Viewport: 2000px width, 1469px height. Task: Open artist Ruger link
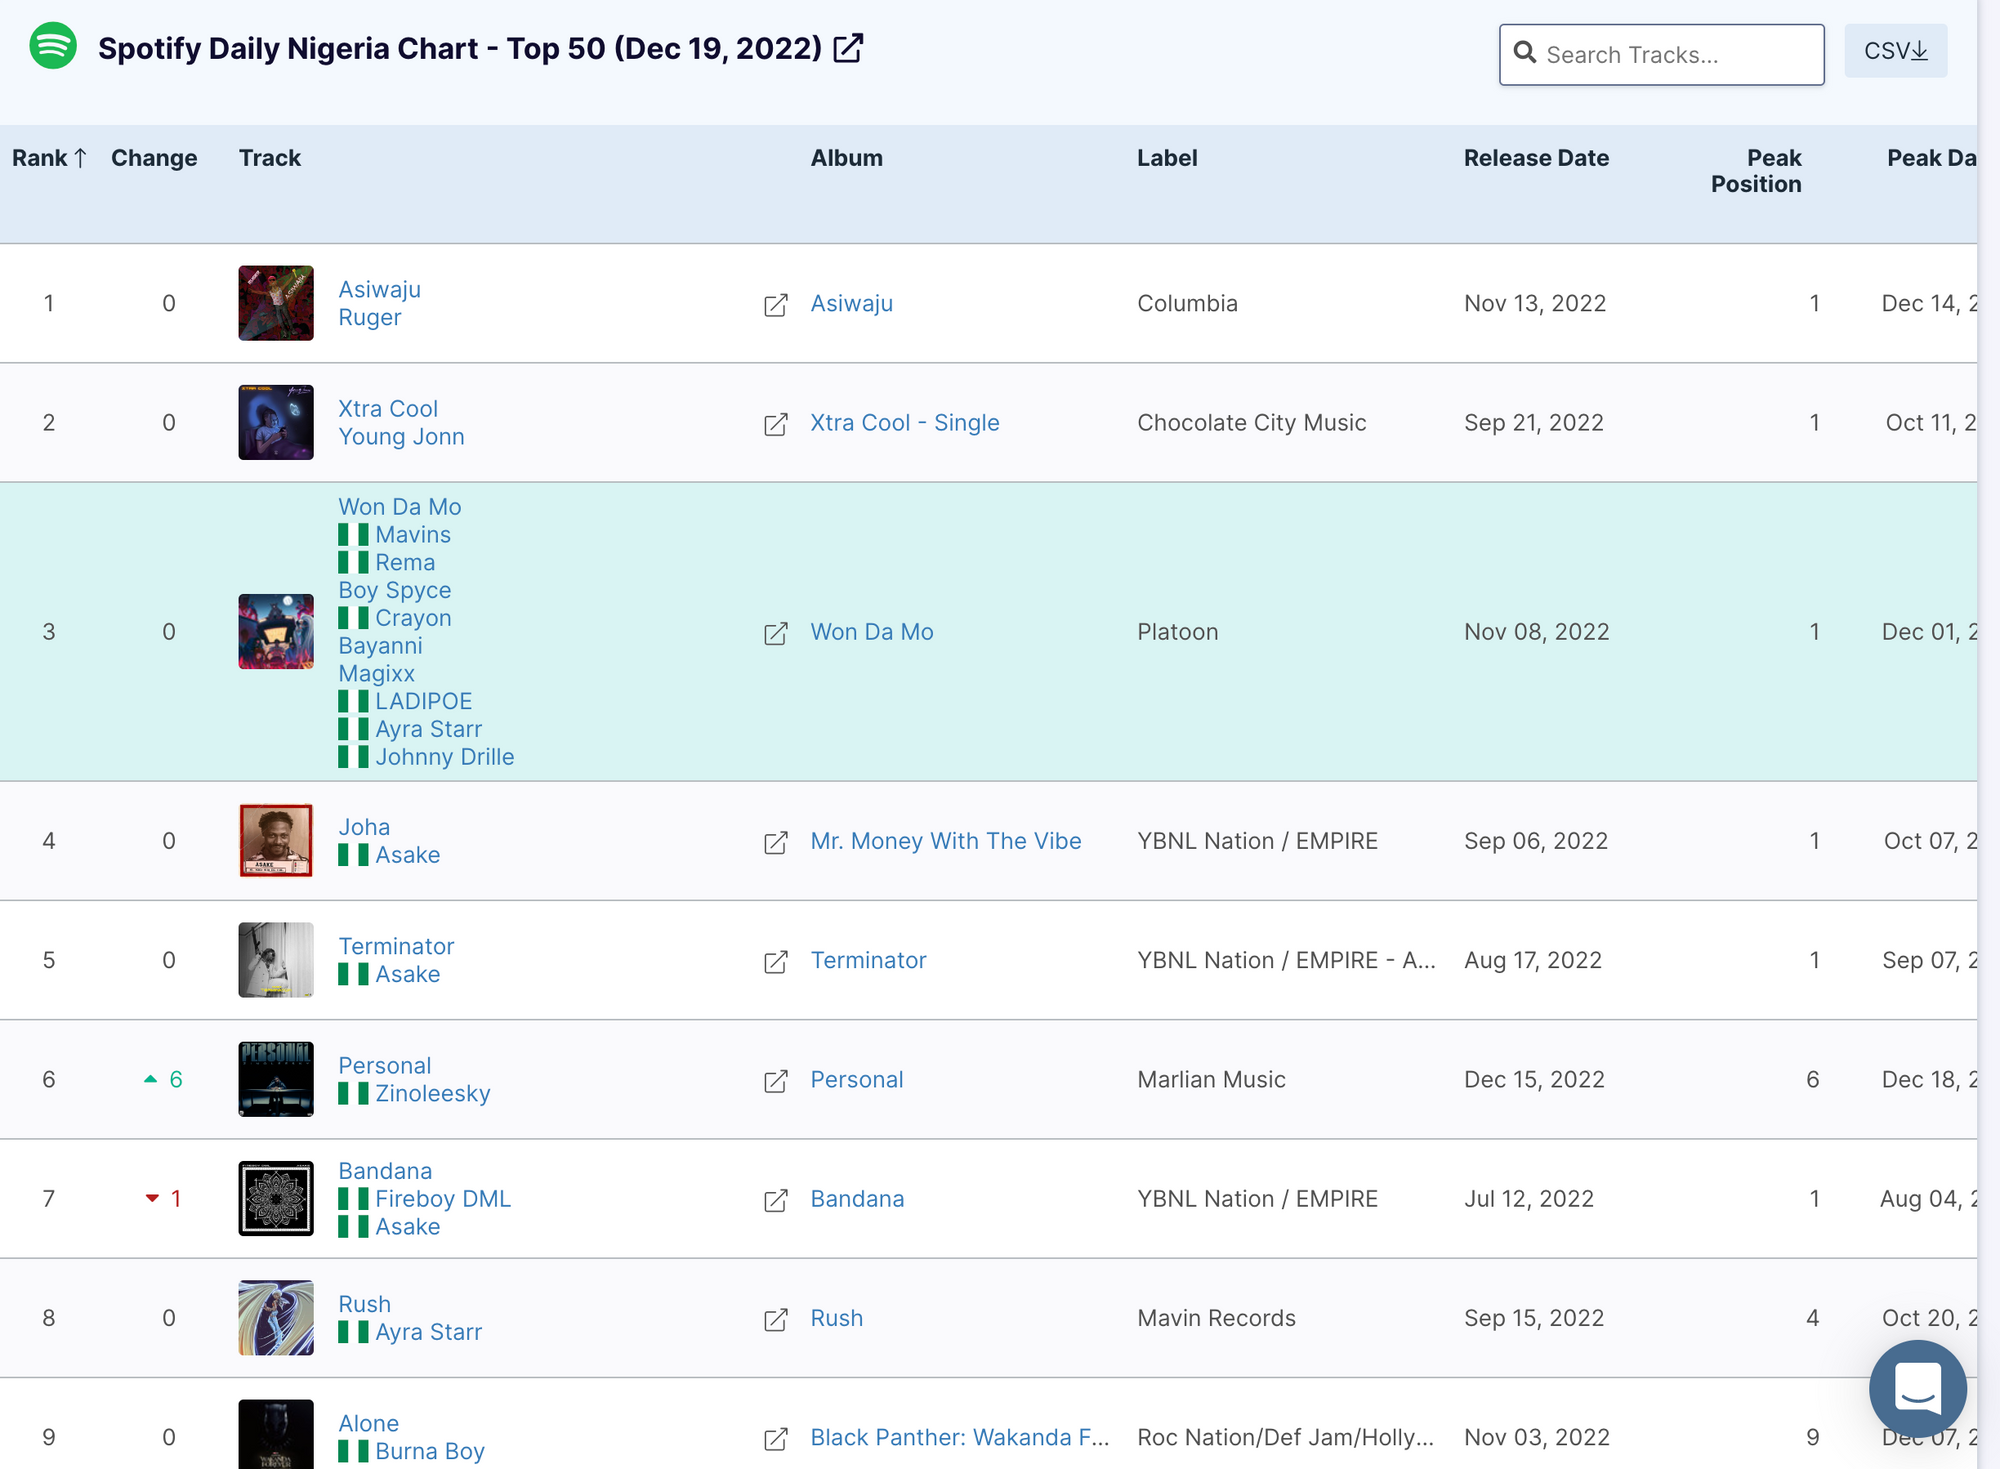pos(370,317)
